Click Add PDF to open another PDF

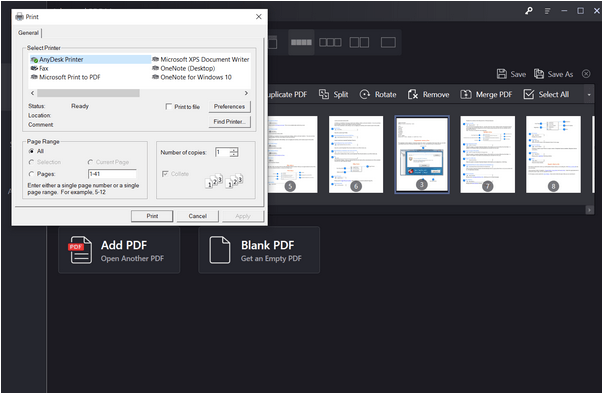coord(119,250)
